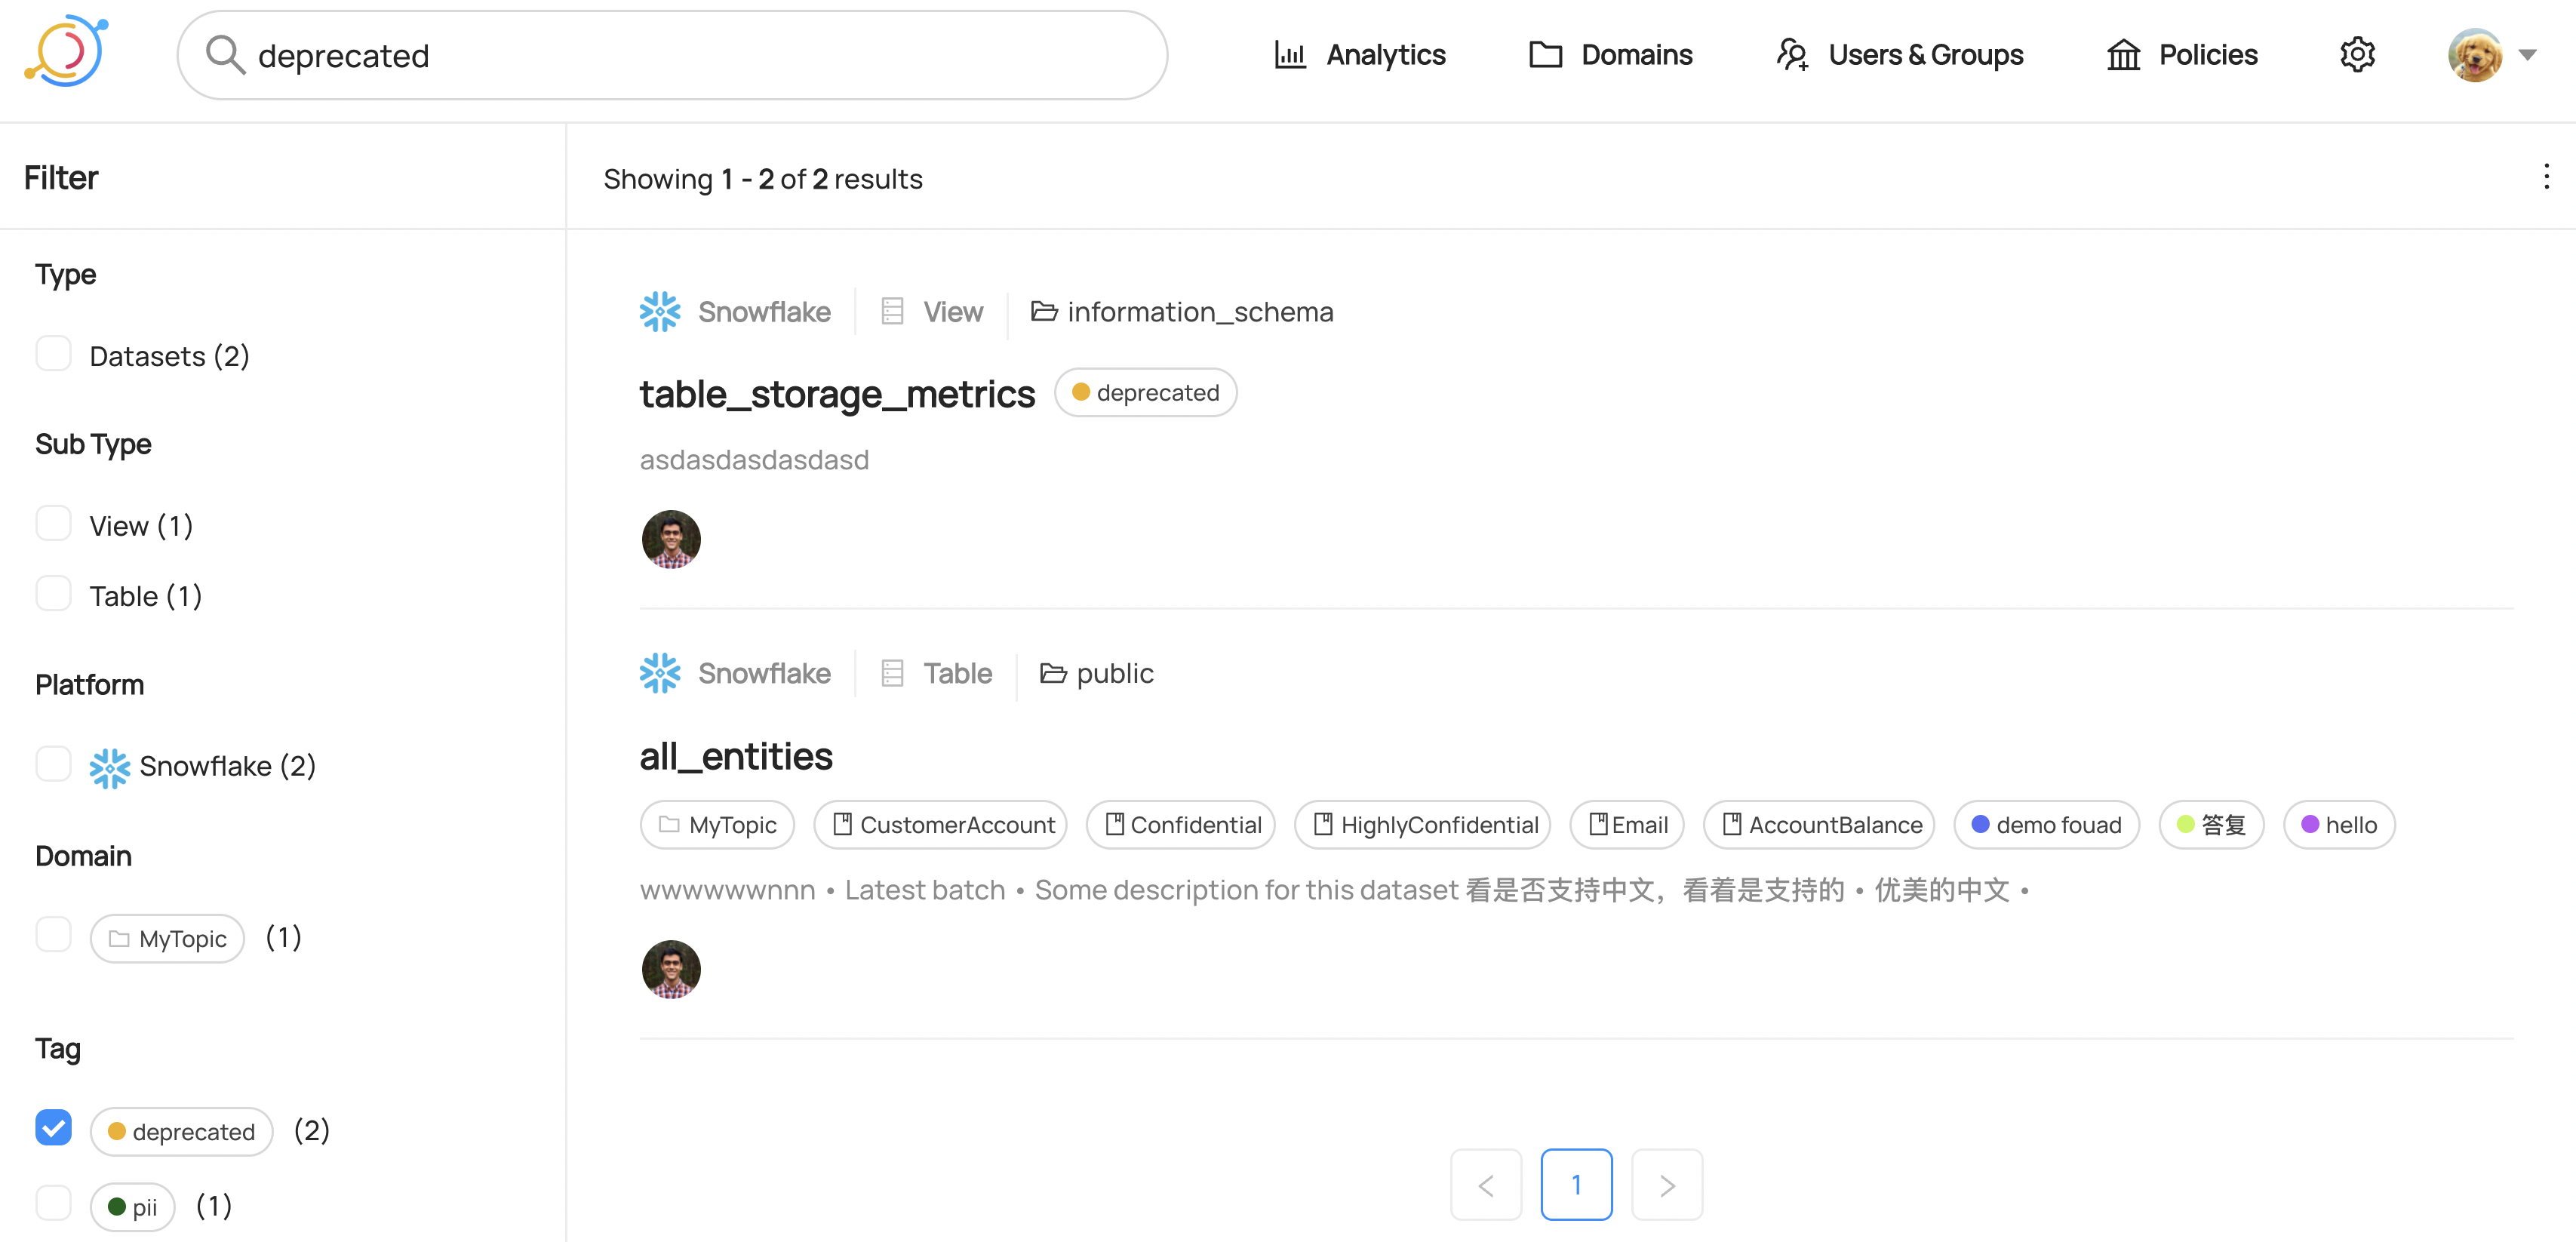
Task: Click the demo fouad tag chip
Action: pyautogui.click(x=2046, y=825)
